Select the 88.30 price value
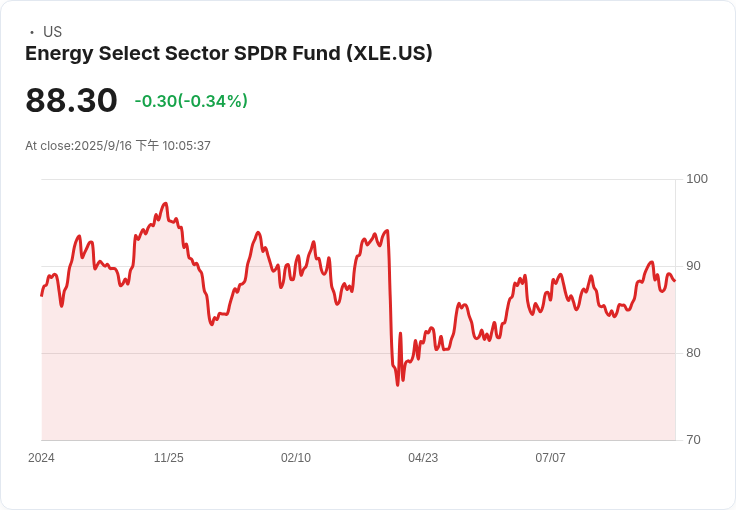The width and height of the screenshot is (736, 510). tap(71, 100)
